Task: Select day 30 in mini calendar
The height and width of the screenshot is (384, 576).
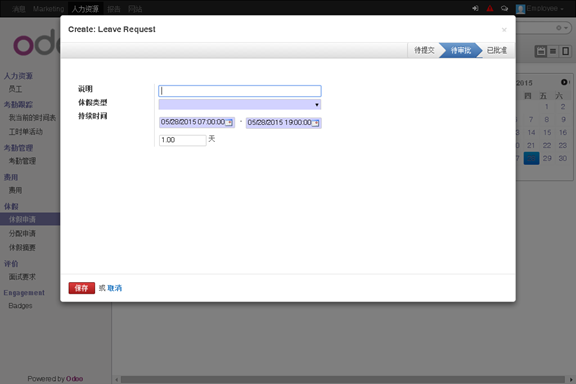Action: pos(562,158)
